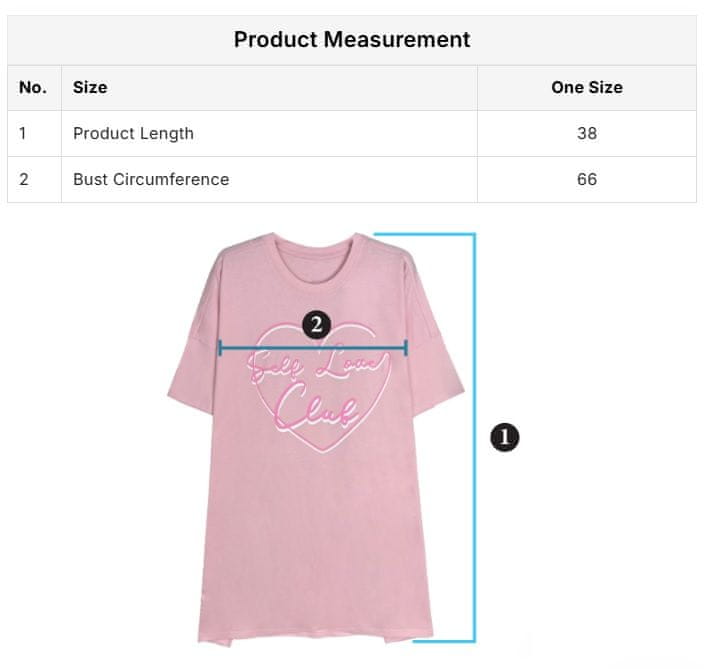The width and height of the screenshot is (707, 669).
Task: Click the "Size" column header
Action: (90, 88)
